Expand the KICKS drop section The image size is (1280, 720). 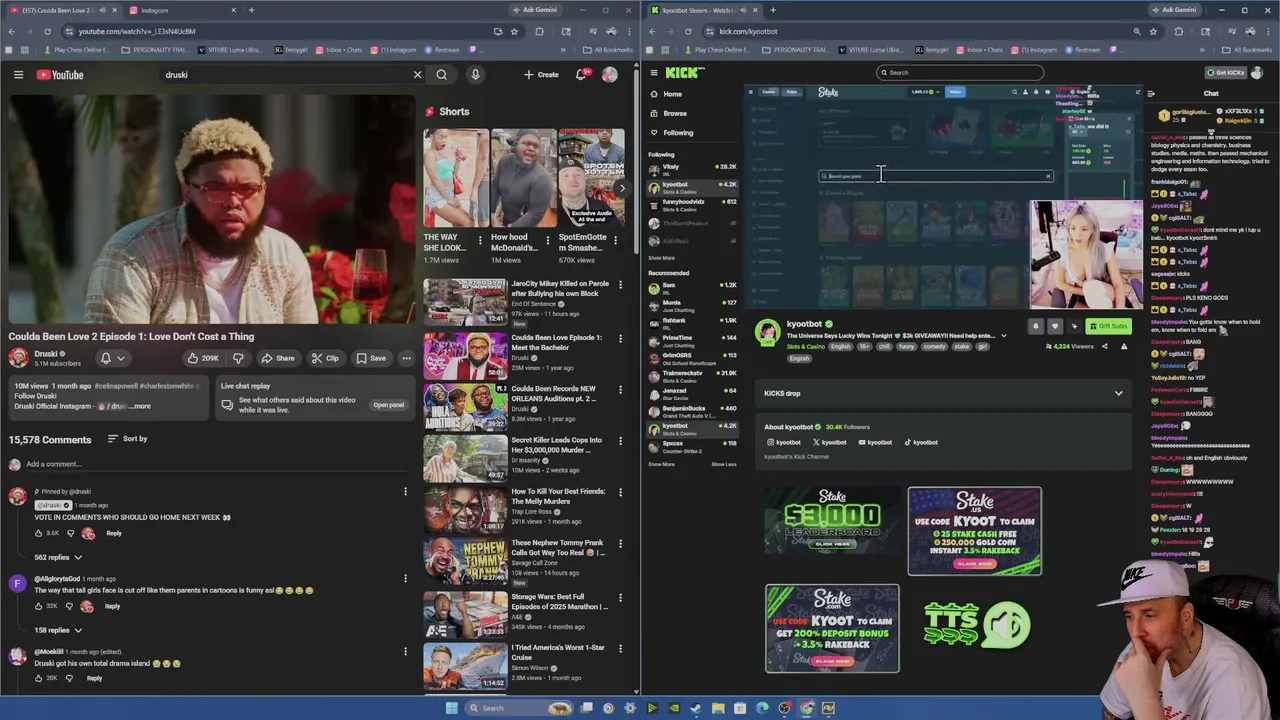tap(1118, 393)
